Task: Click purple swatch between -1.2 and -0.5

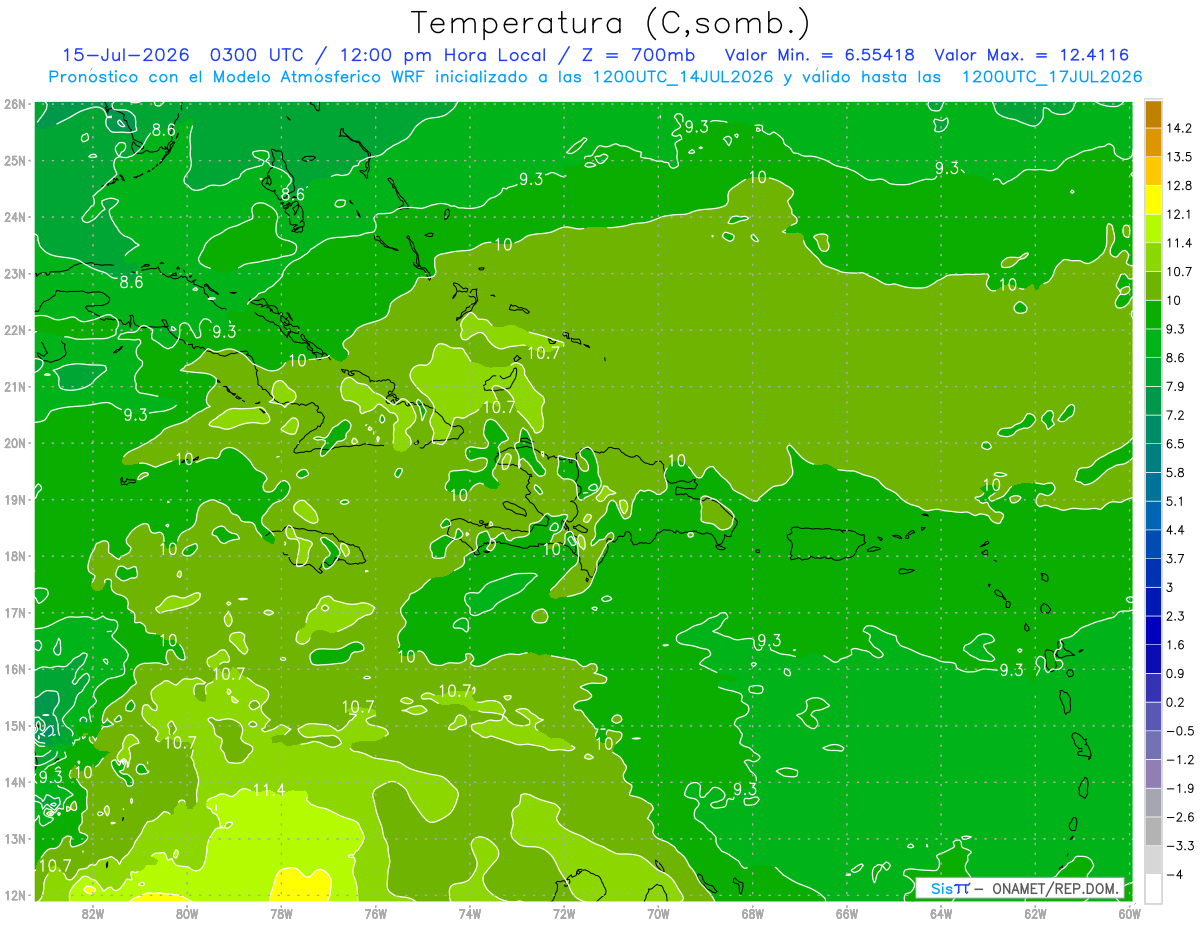Action: click(x=1153, y=745)
